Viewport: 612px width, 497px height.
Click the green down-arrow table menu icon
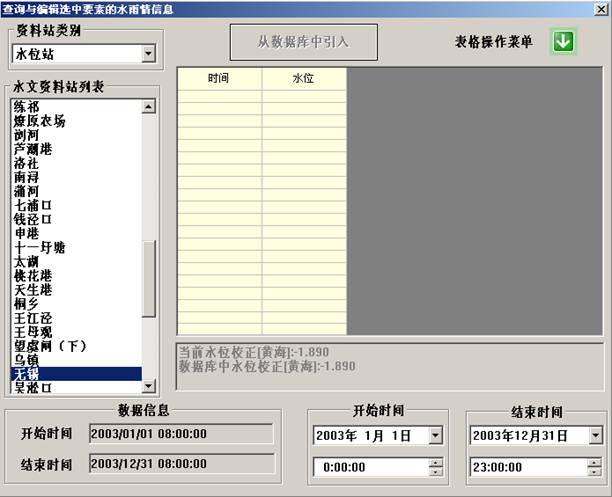562,43
